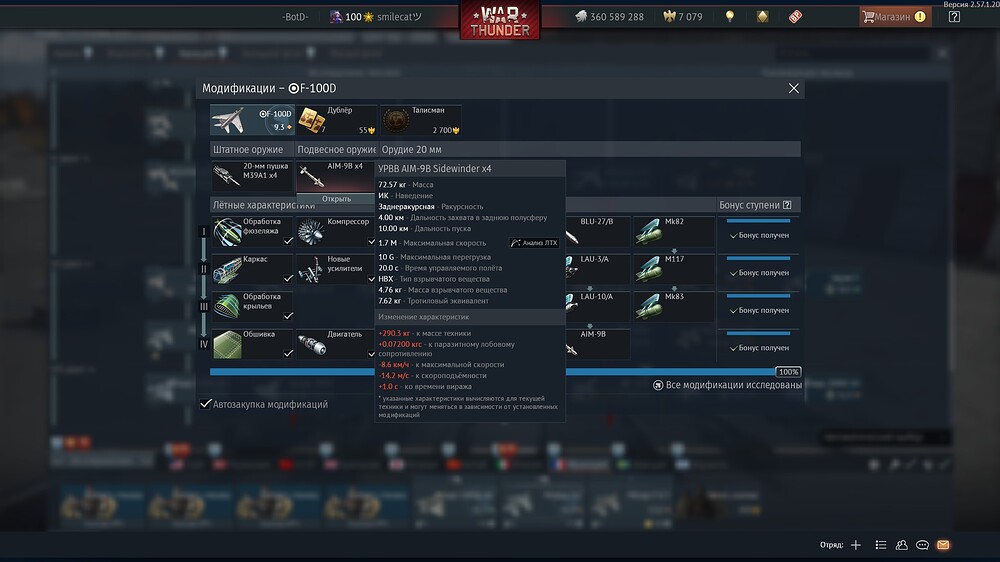Click tier IV Бонус получен status
1000x562 pixels.
[759, 348]
